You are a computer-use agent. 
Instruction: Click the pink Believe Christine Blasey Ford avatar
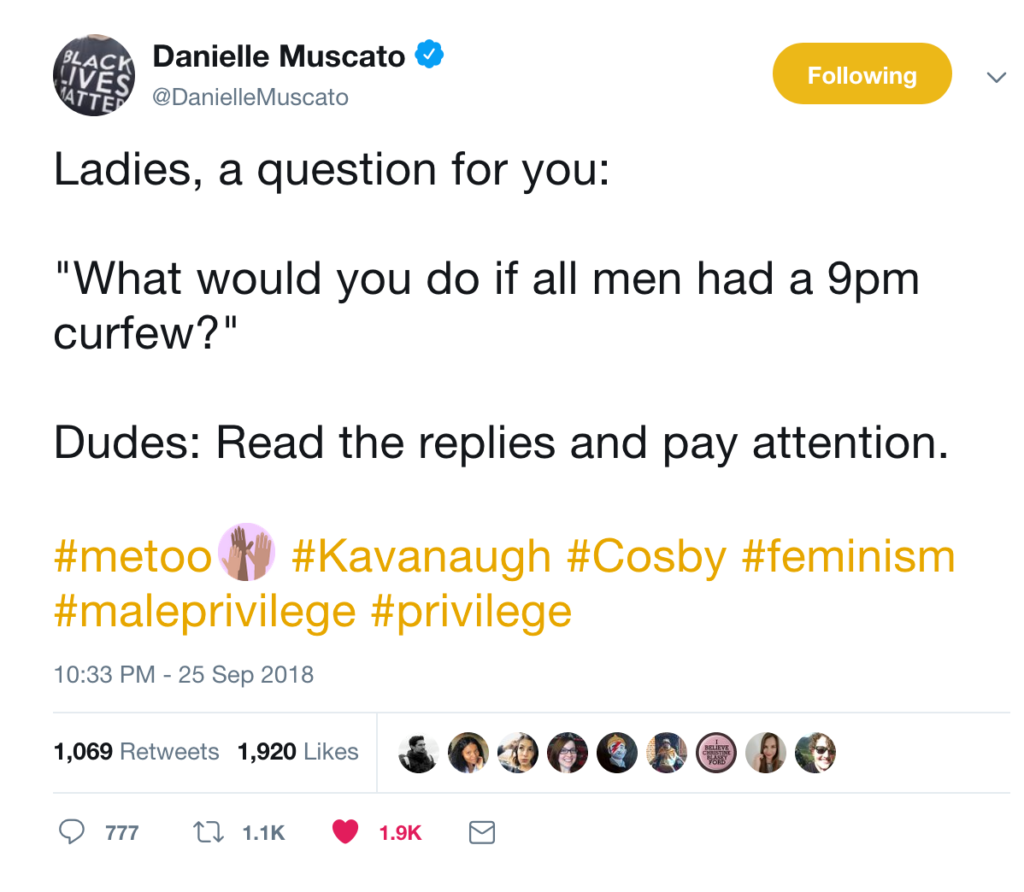(x=716, y=753)
